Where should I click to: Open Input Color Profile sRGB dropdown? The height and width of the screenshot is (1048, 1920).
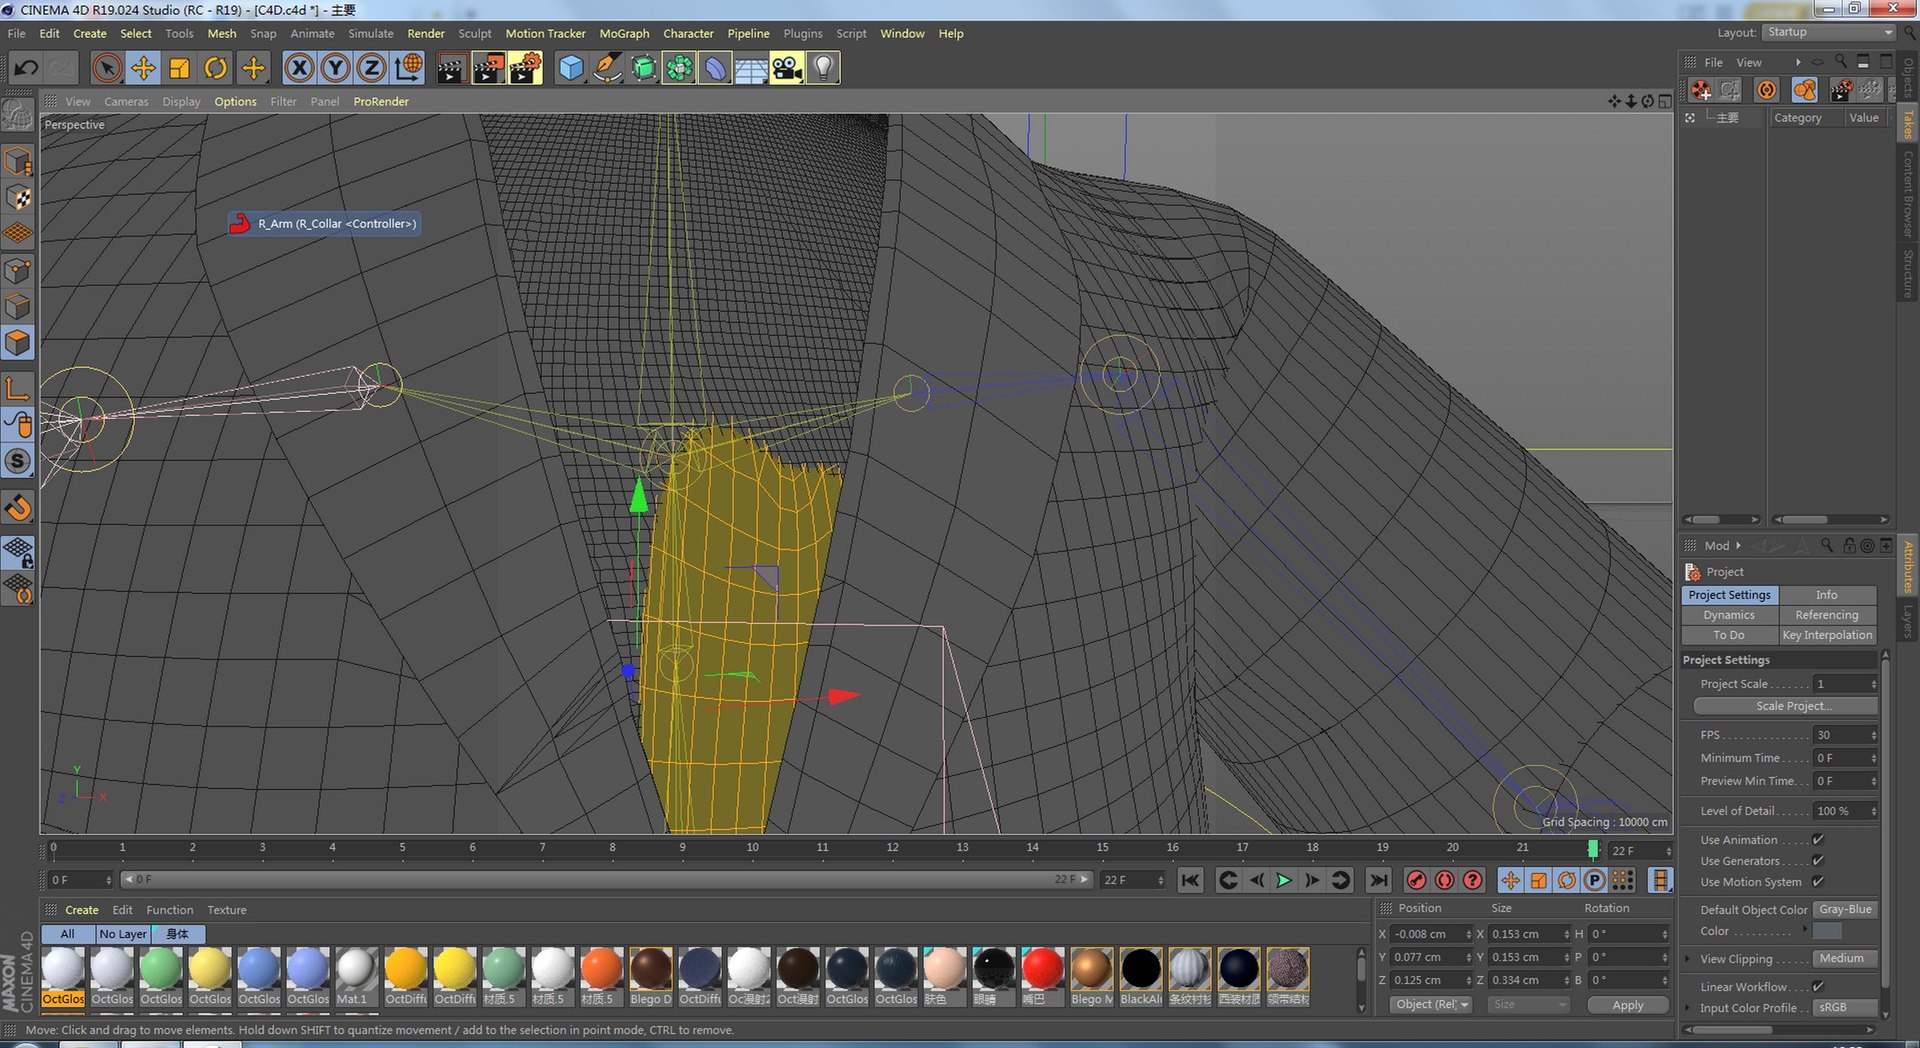tap(1845, 1008)
